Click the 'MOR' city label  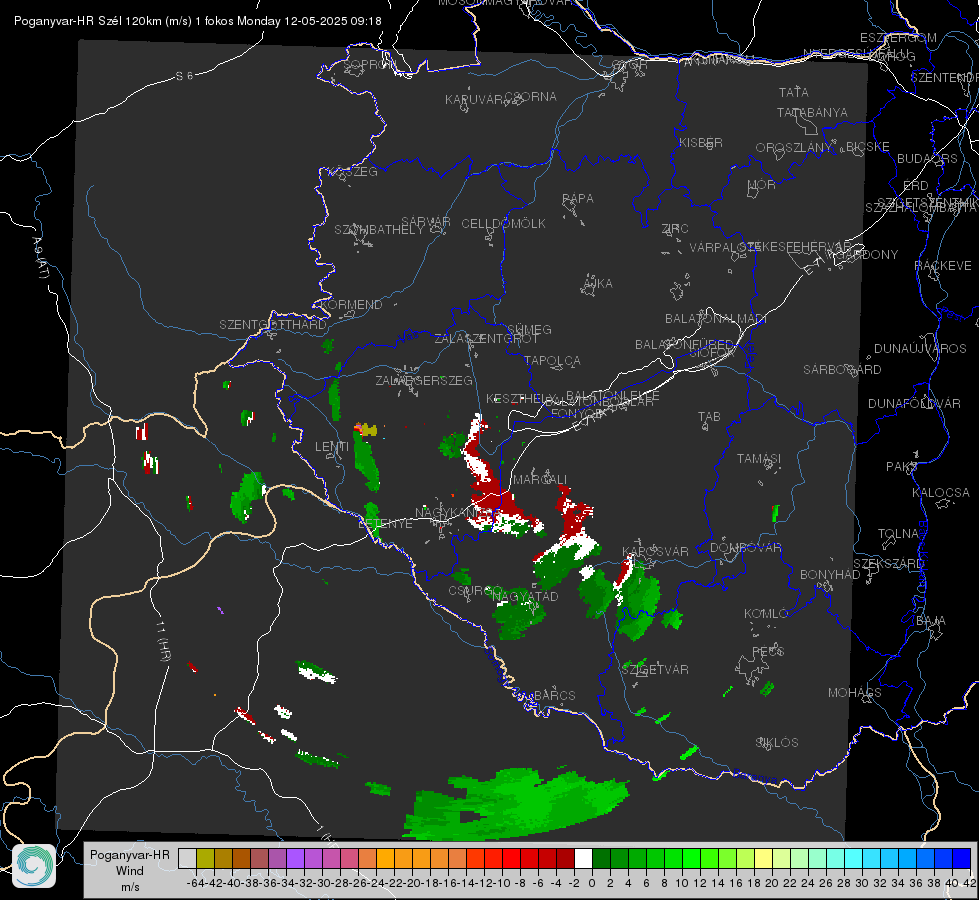click(x=762, y=185)
